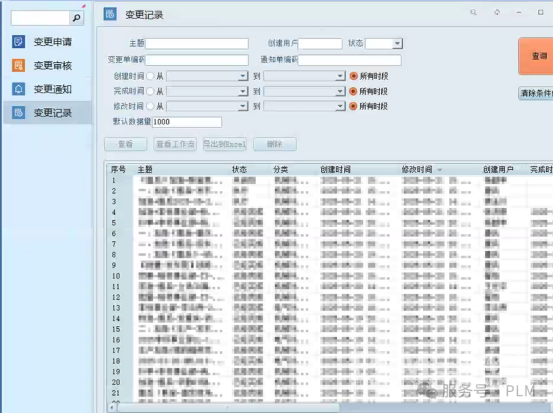Click the 删除 button

[275, 144]
